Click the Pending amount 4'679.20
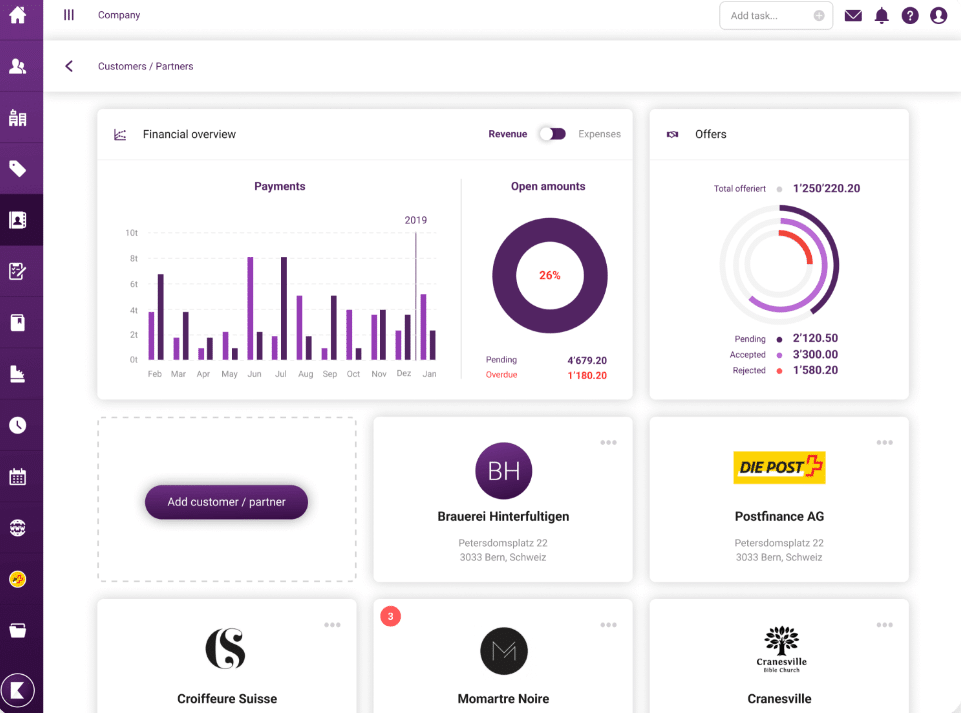Viewport: 961px width, 713px height. coord(587,360)
